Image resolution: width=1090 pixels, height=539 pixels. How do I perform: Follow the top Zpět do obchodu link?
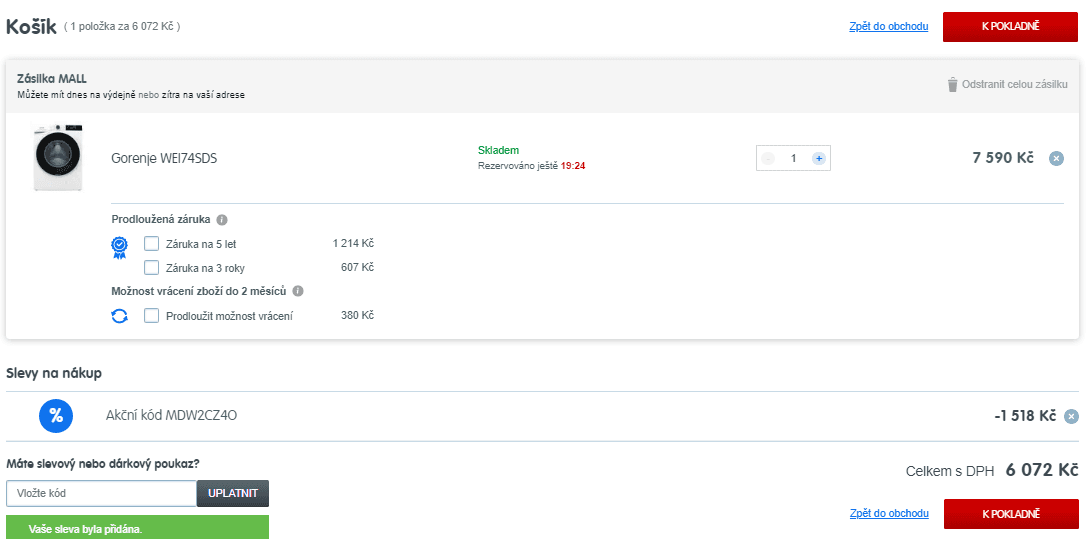[888, 26]
